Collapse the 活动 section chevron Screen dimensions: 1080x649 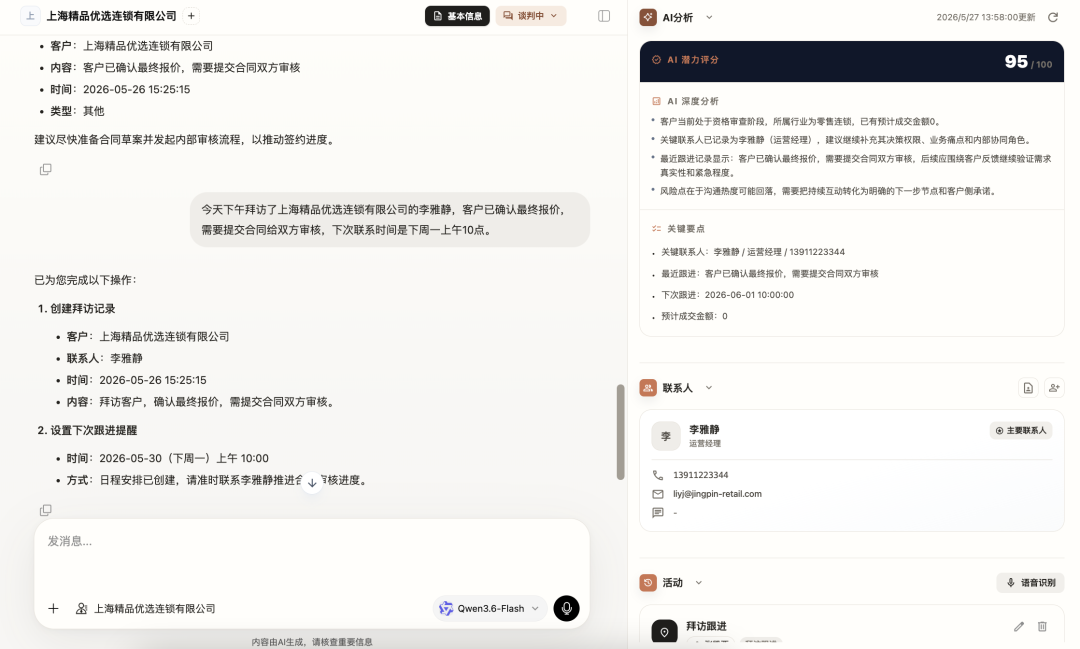pos(698,583)
